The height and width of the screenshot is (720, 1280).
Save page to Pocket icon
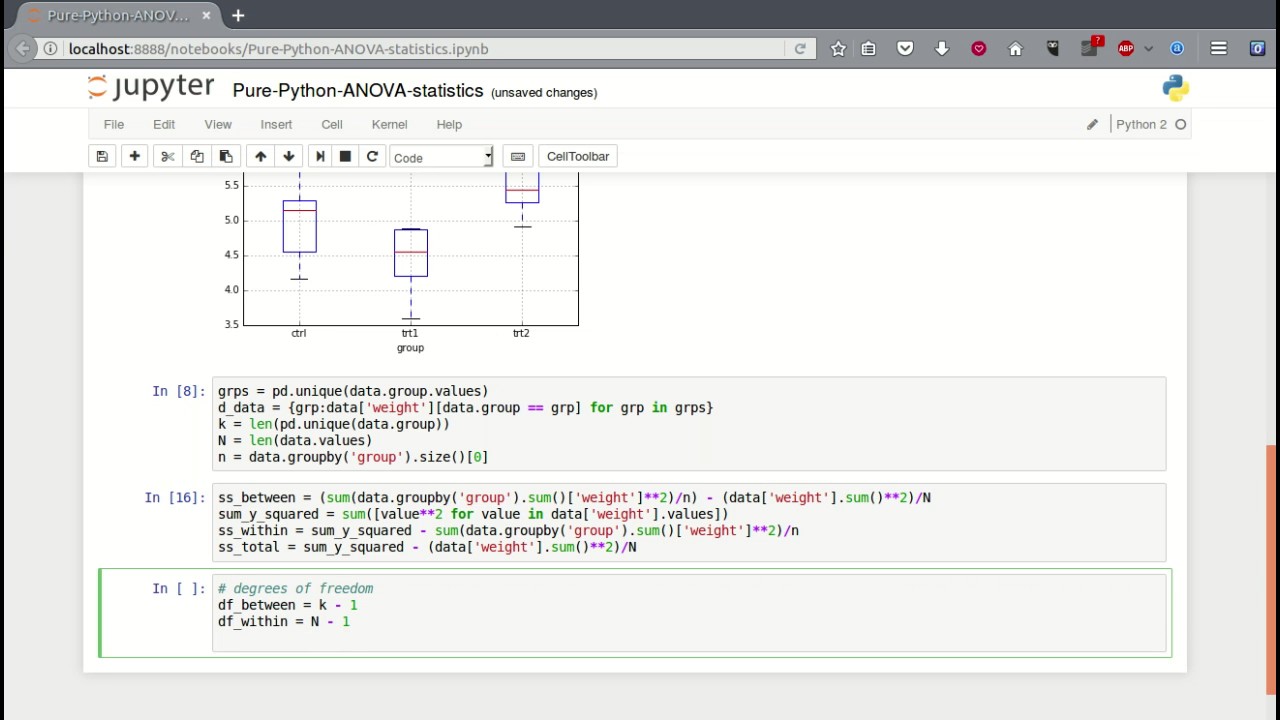[x=905, y=48]
